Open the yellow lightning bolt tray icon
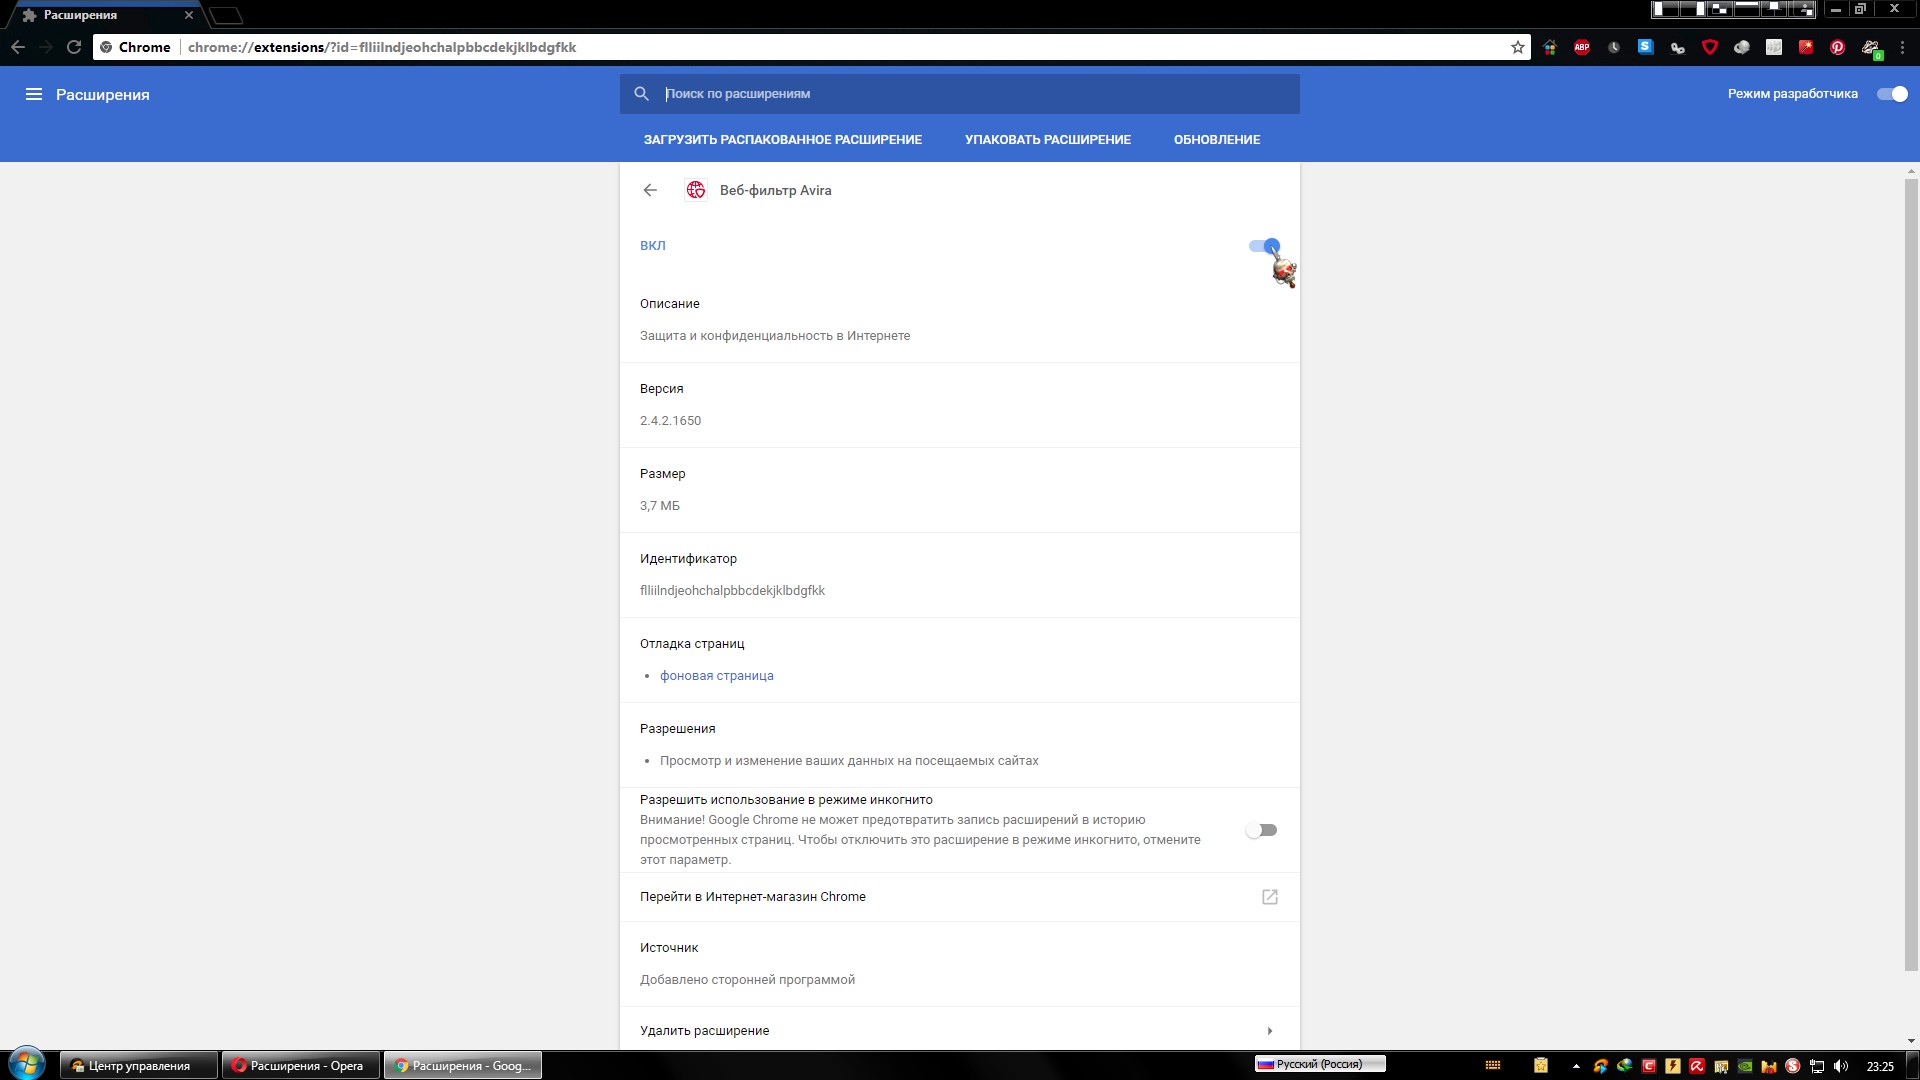1920x1080 pixels. point(1673,1066)
